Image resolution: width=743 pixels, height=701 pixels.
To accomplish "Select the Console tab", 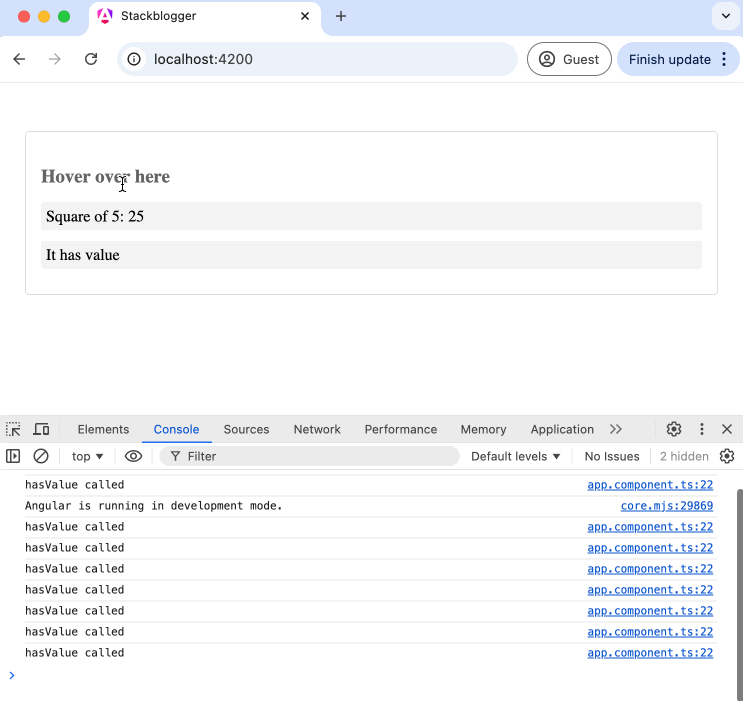I will click(x=176, y=429).
